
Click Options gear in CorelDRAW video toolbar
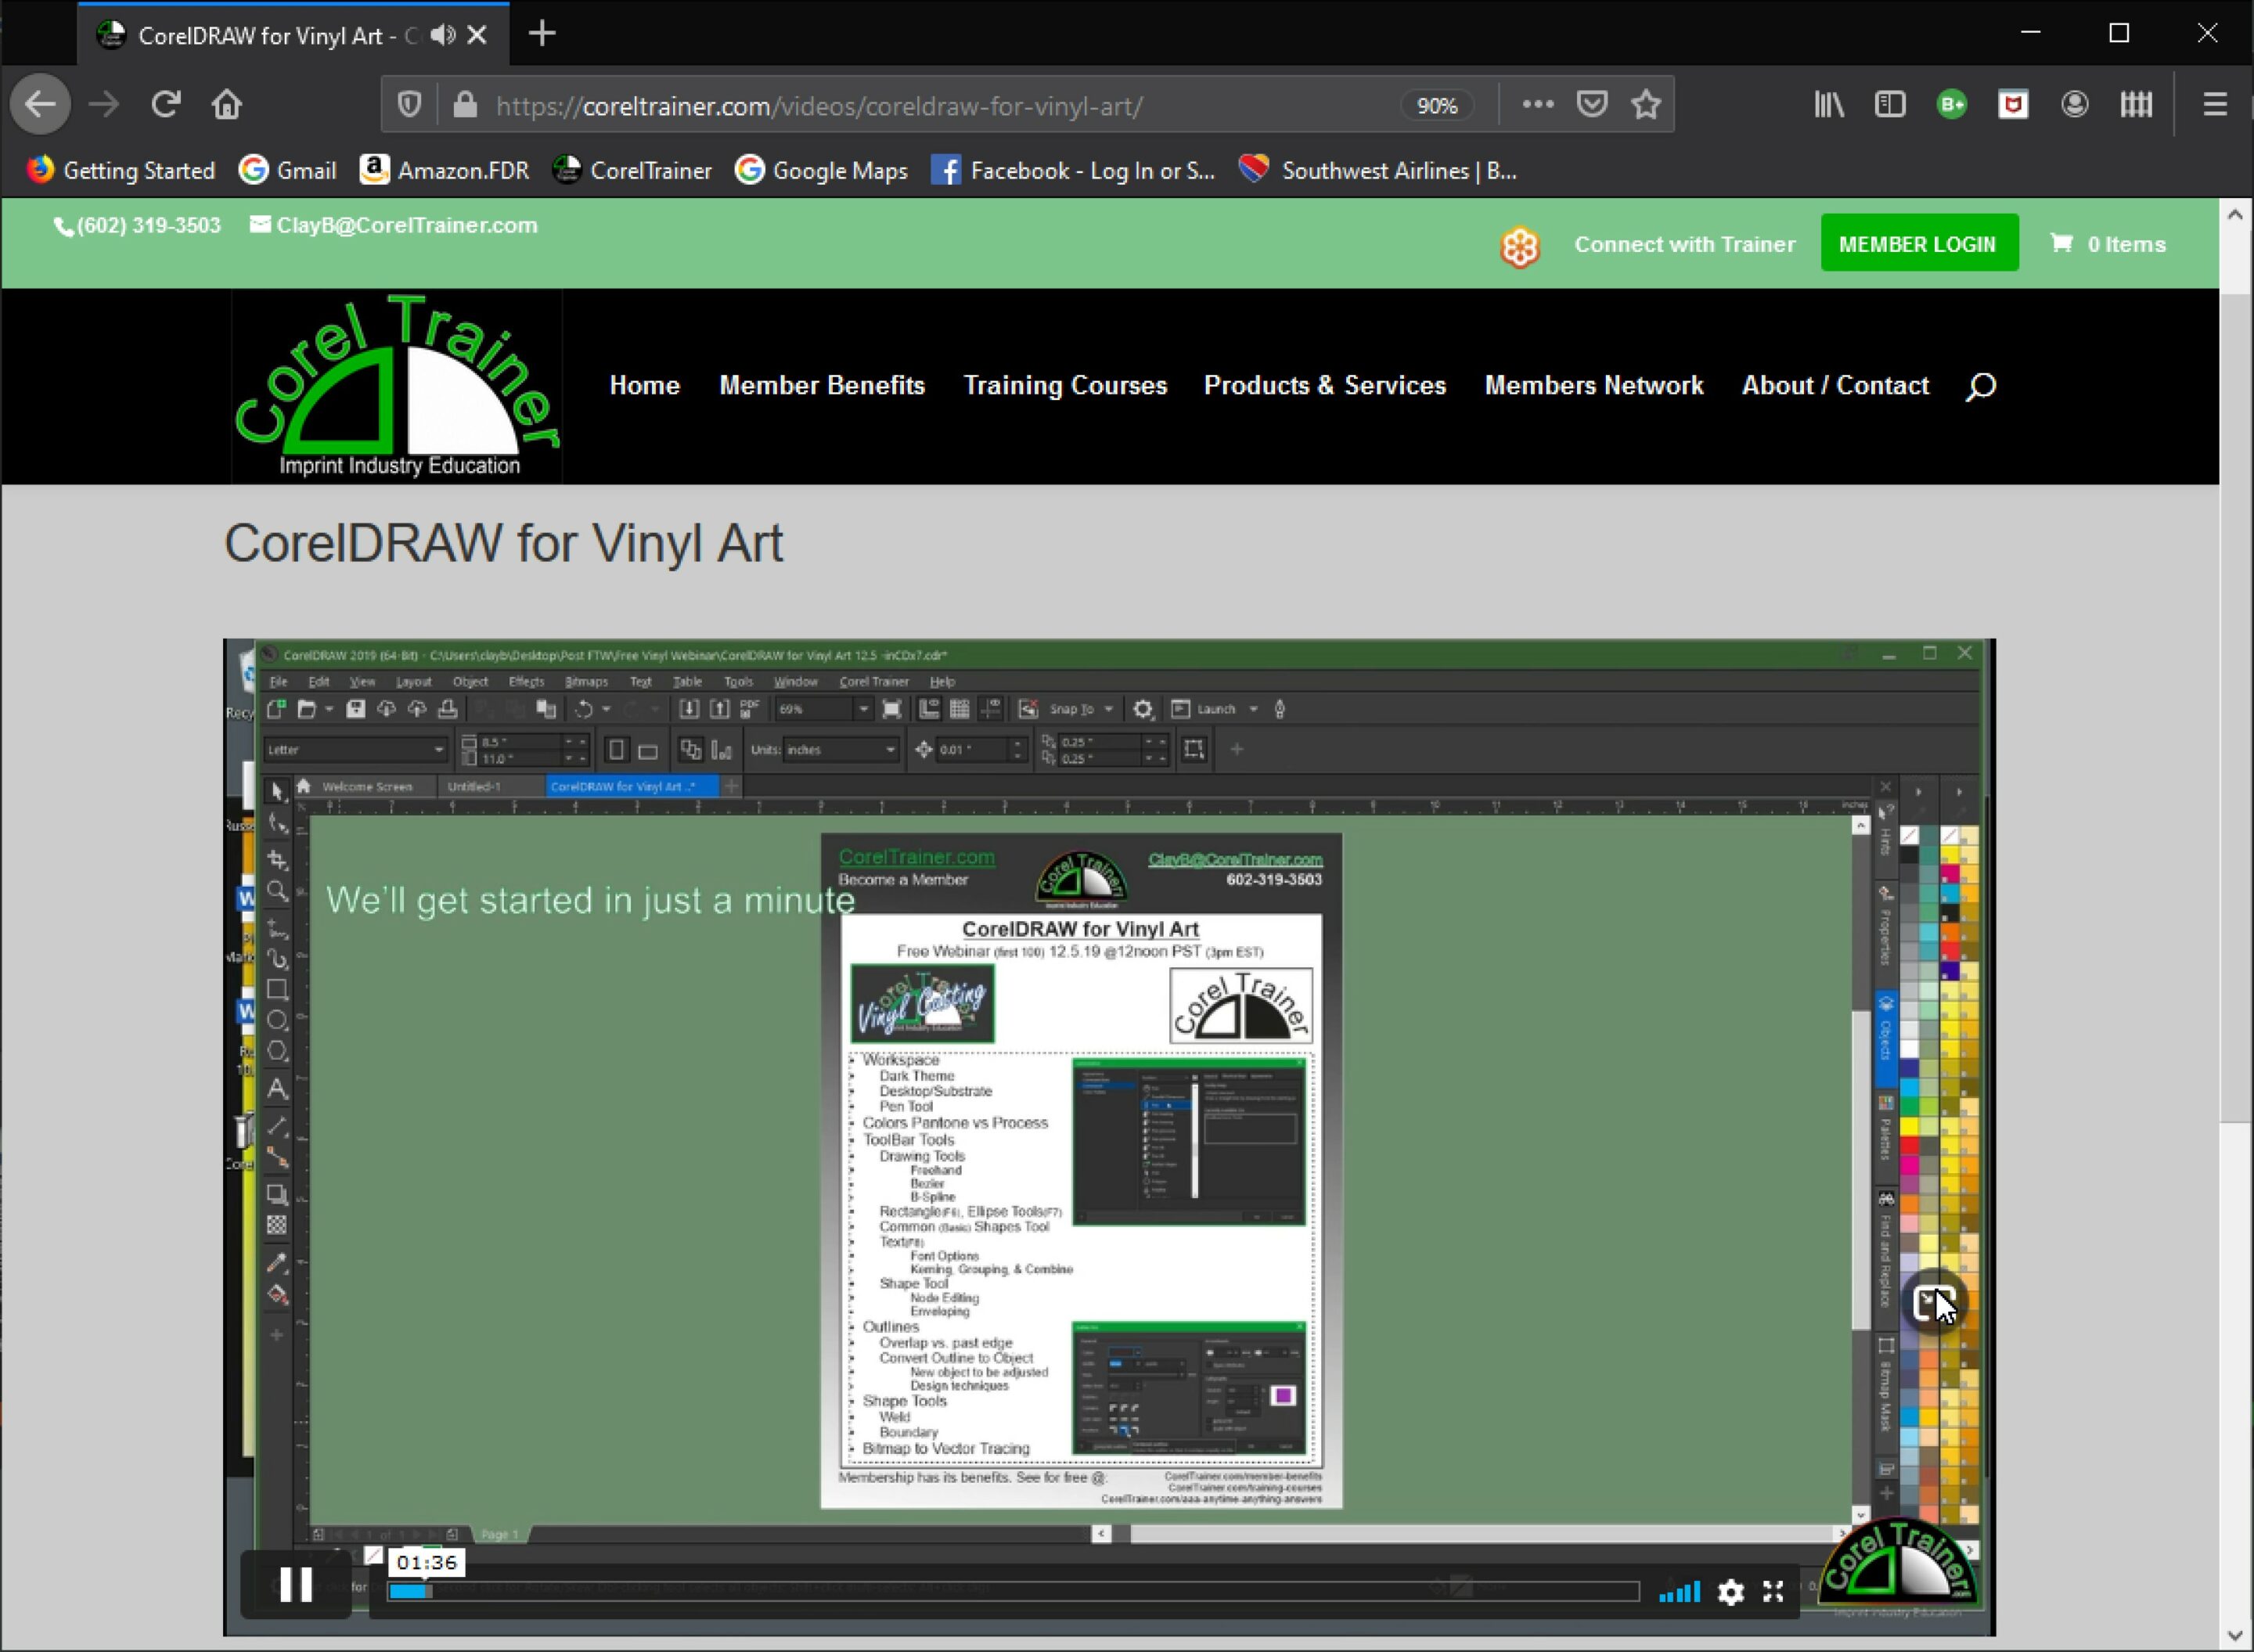pos(1143,709)
